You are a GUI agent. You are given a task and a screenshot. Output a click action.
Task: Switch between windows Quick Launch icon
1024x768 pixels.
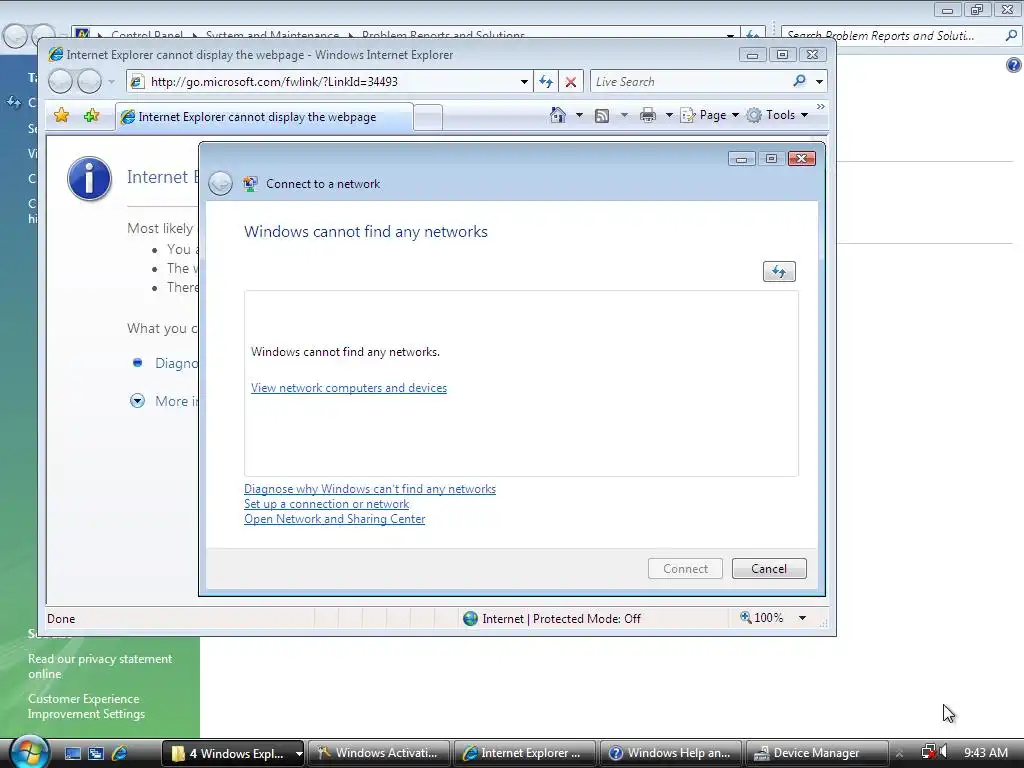click(x=96, y=753)
